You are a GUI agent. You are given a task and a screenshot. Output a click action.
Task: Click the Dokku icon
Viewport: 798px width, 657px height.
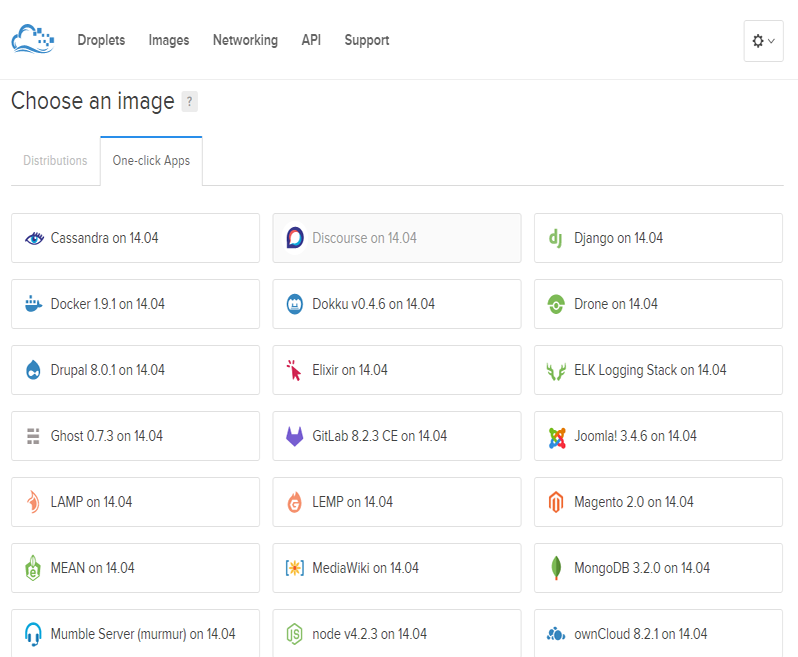[295, 304]
